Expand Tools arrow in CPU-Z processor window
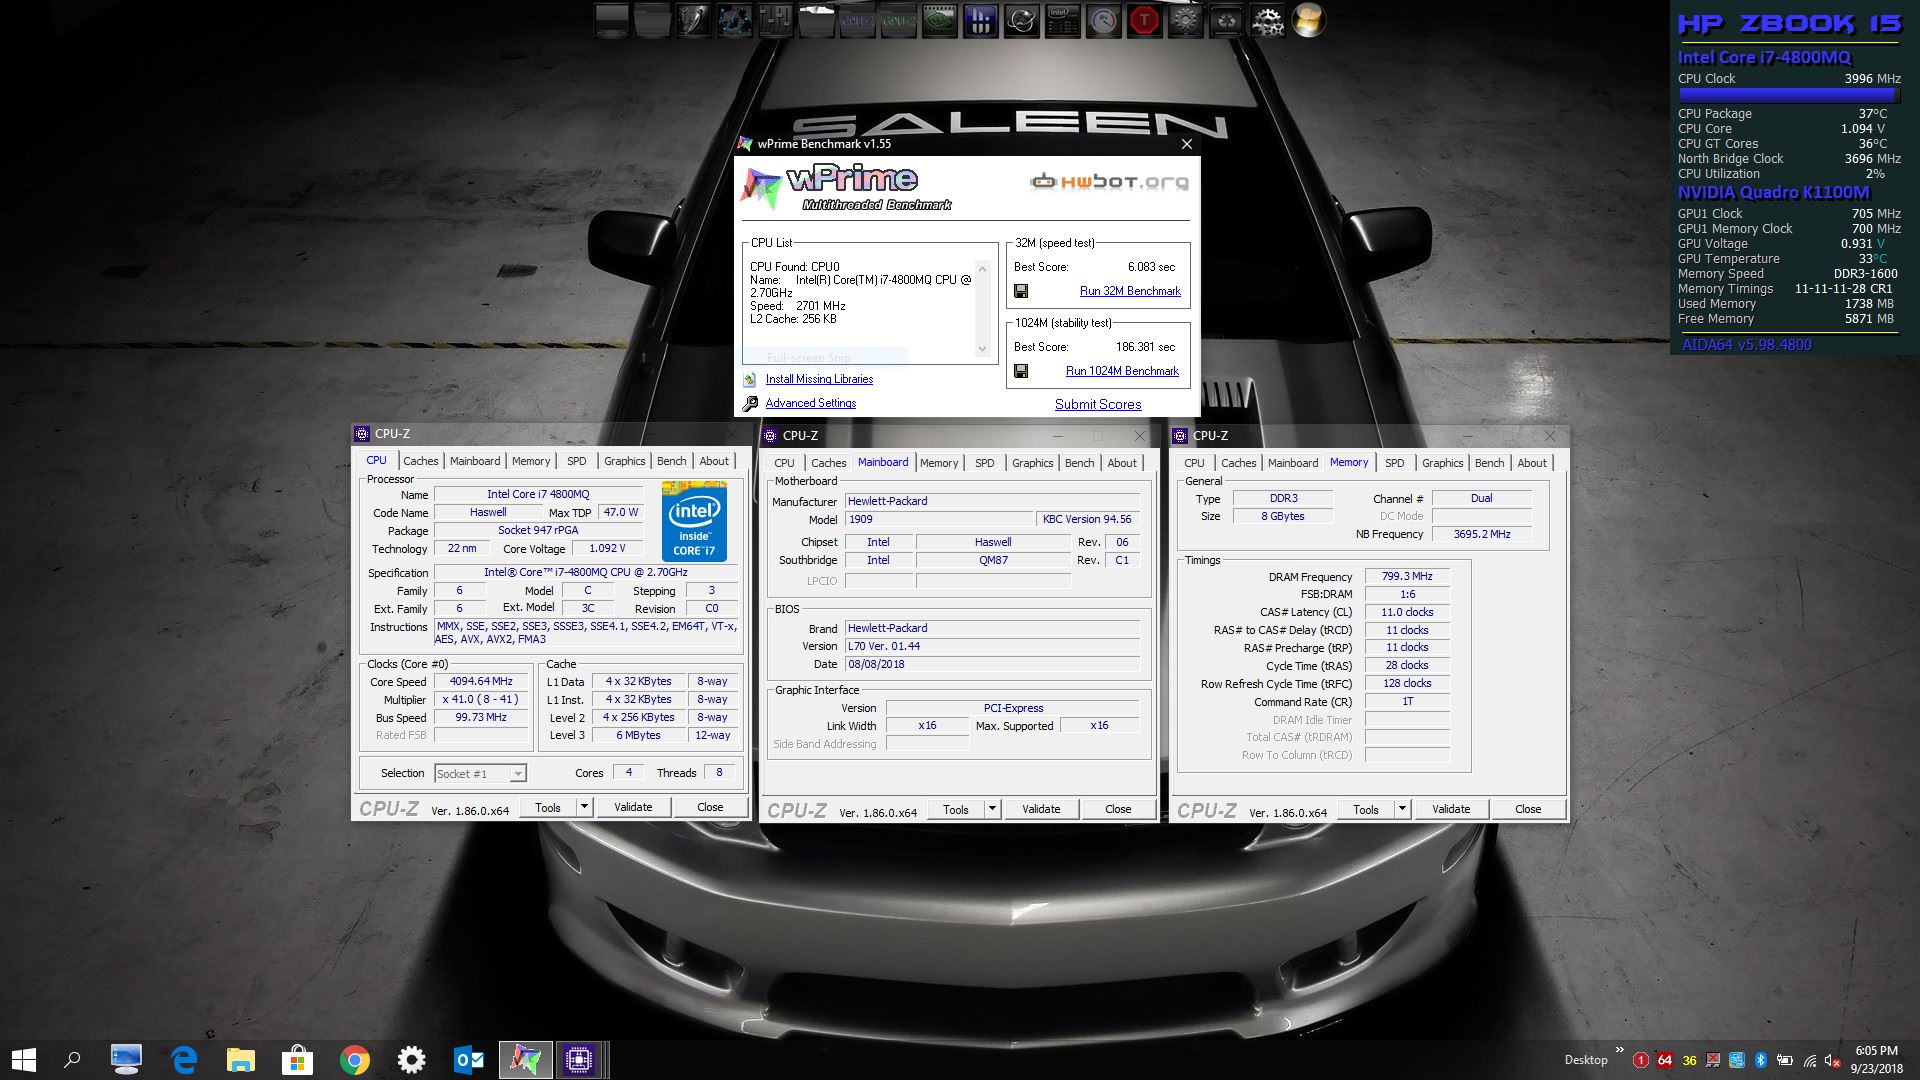 point(584,807)
